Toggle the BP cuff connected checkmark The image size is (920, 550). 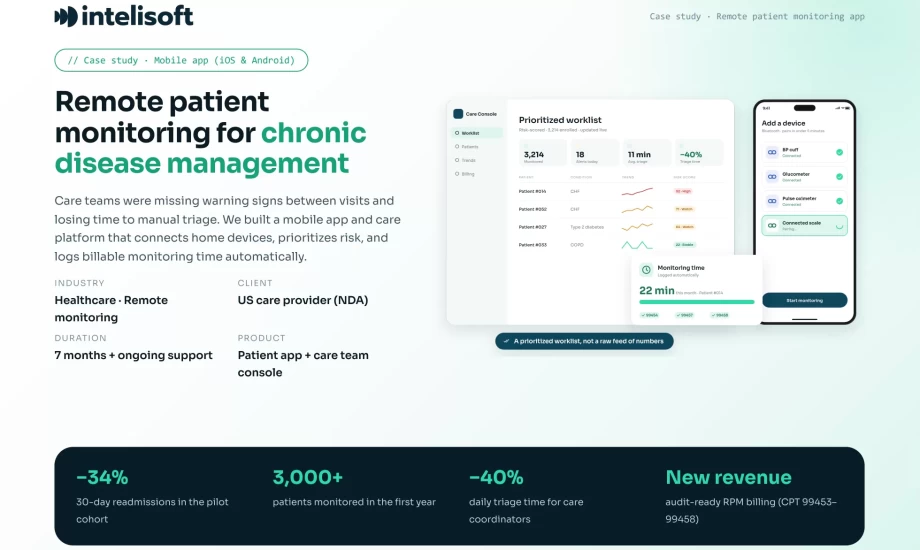tap(840, 152)
